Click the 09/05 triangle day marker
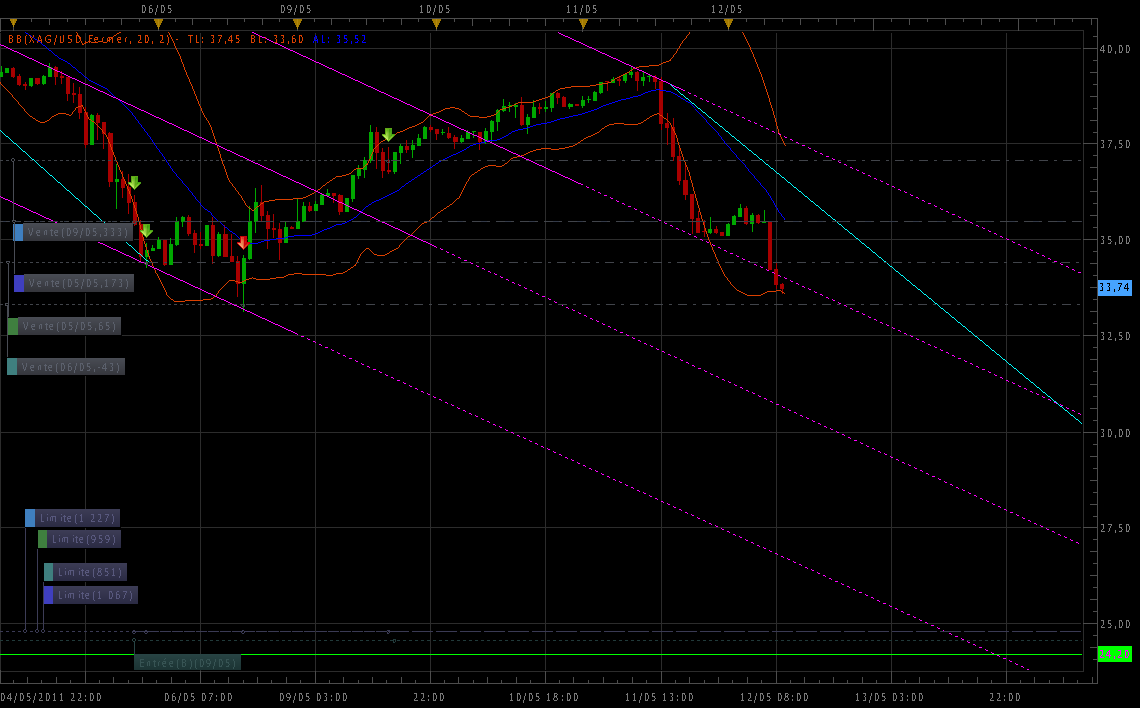The width and height of the screenshot is (1140, 708). [x=297, y=23]
